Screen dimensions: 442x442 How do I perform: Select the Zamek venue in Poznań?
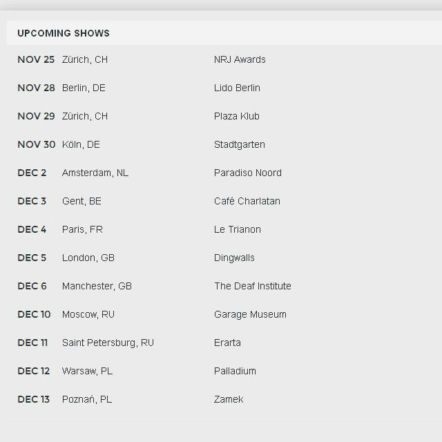(x=229, y=400)
